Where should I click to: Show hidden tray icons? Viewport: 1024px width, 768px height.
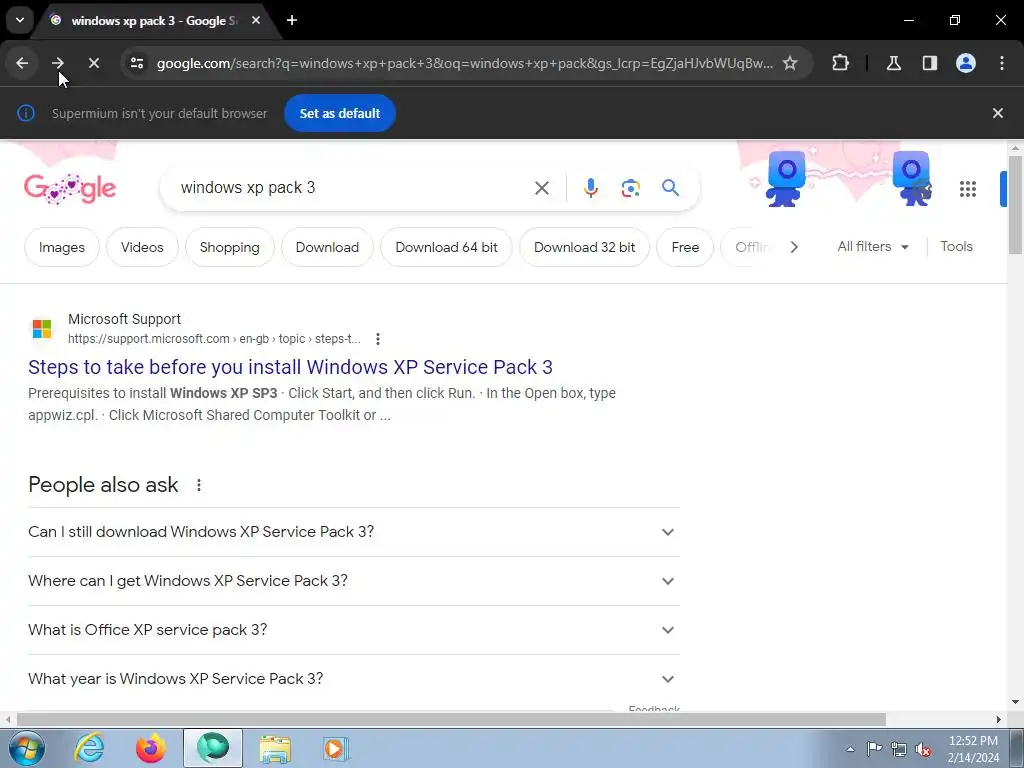click(x=850, y=749)
